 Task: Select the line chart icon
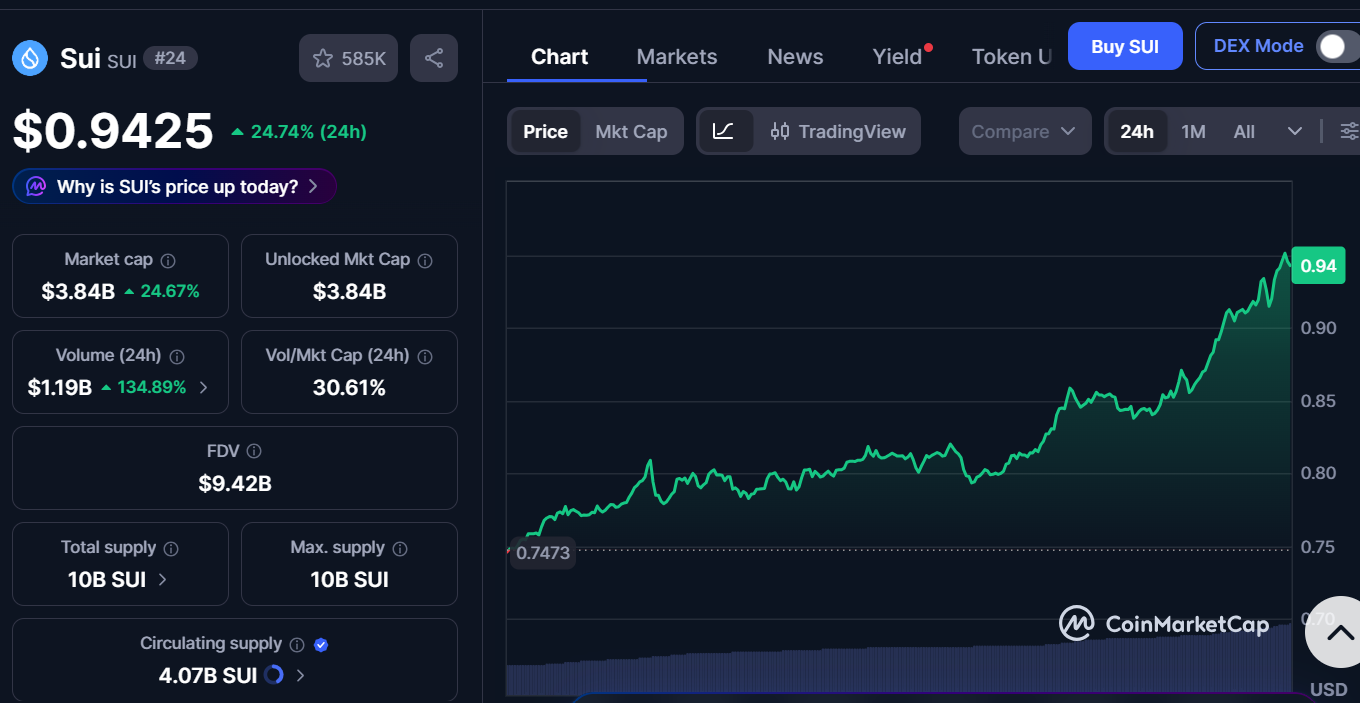pos(725,131)
